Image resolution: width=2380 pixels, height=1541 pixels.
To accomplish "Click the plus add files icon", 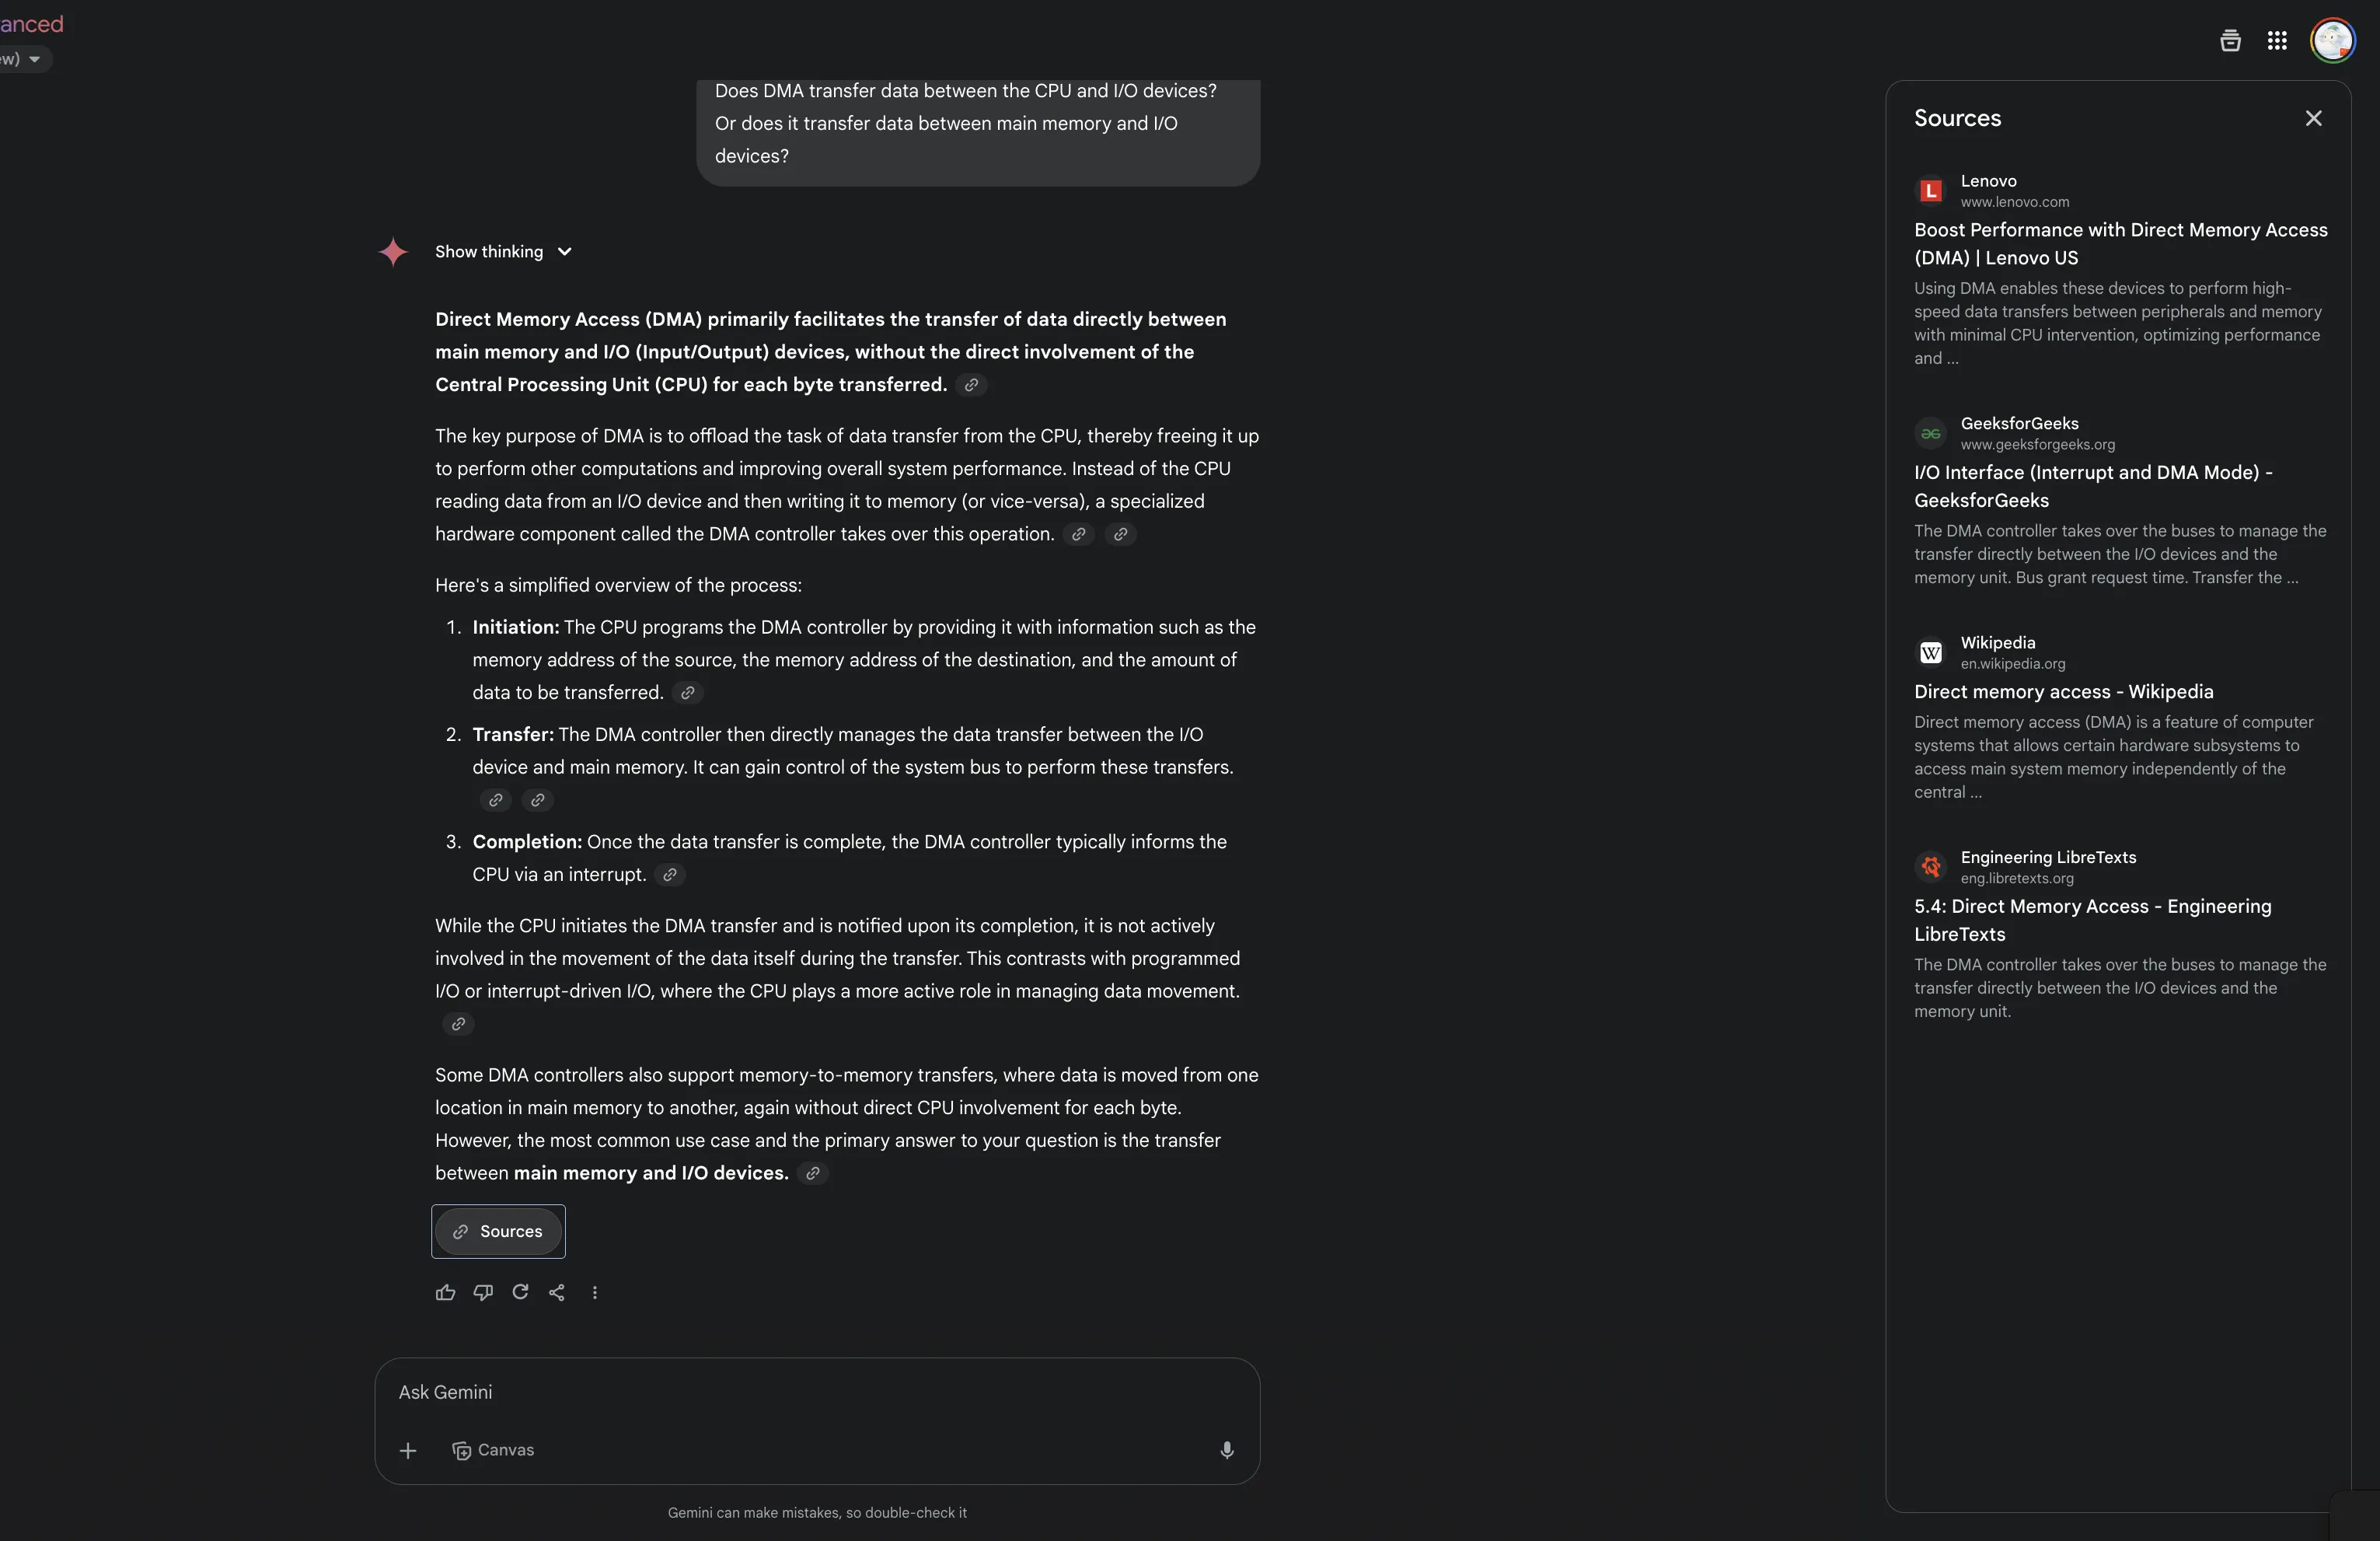I will (408, 1450).
